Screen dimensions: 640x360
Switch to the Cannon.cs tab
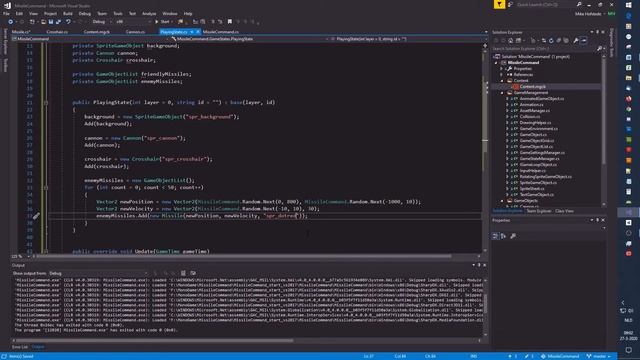click(135, 32)
